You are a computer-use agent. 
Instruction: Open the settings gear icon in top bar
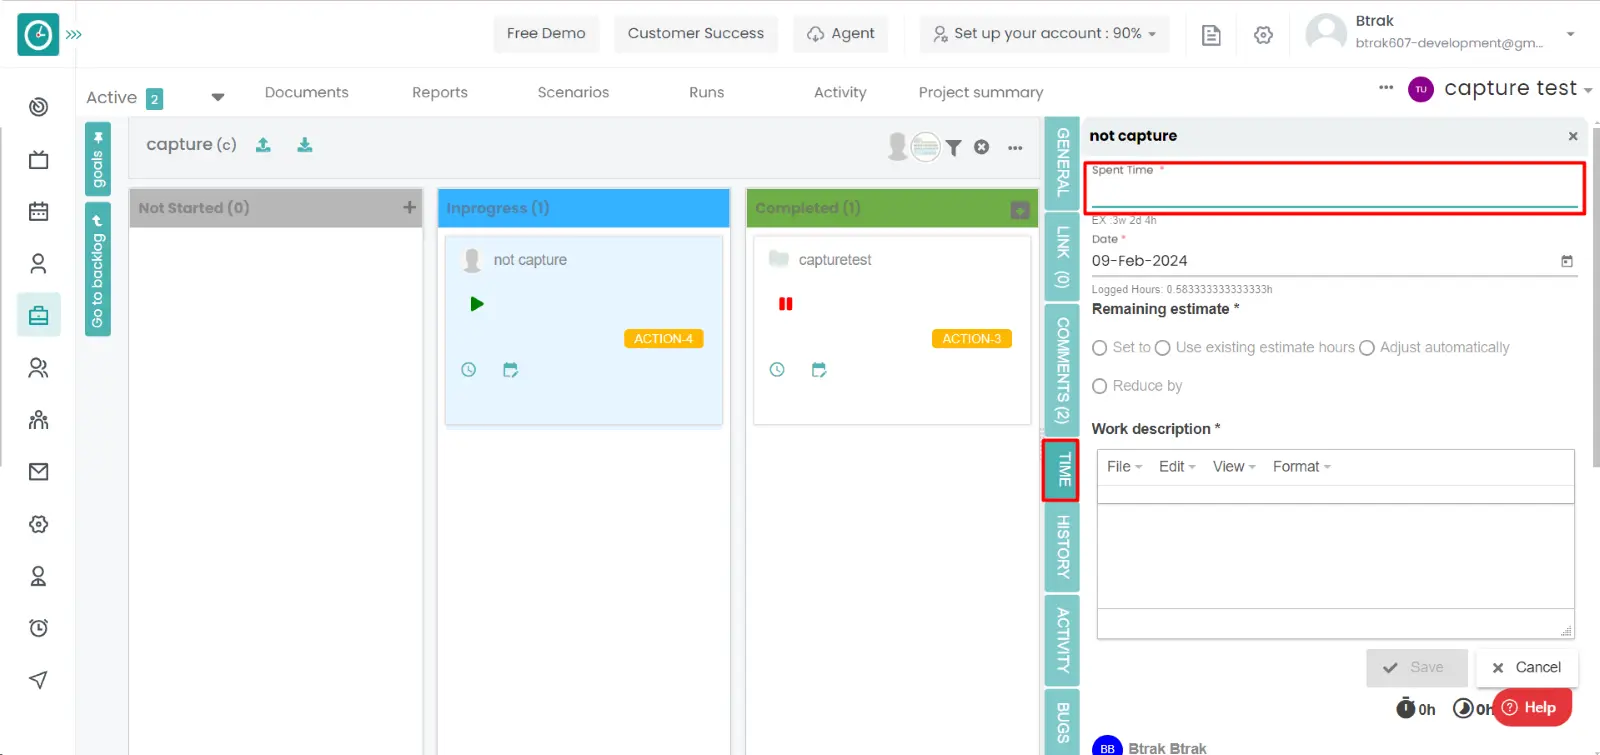(x=1263, y=35)
